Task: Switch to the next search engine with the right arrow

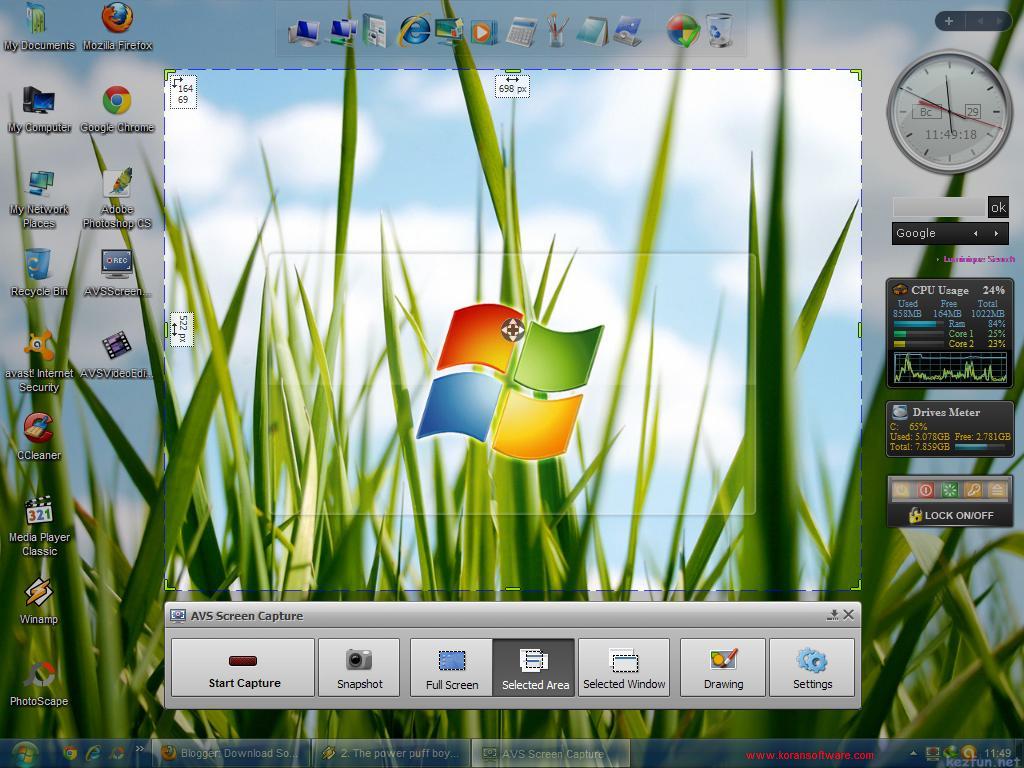Action: point(996,233)
